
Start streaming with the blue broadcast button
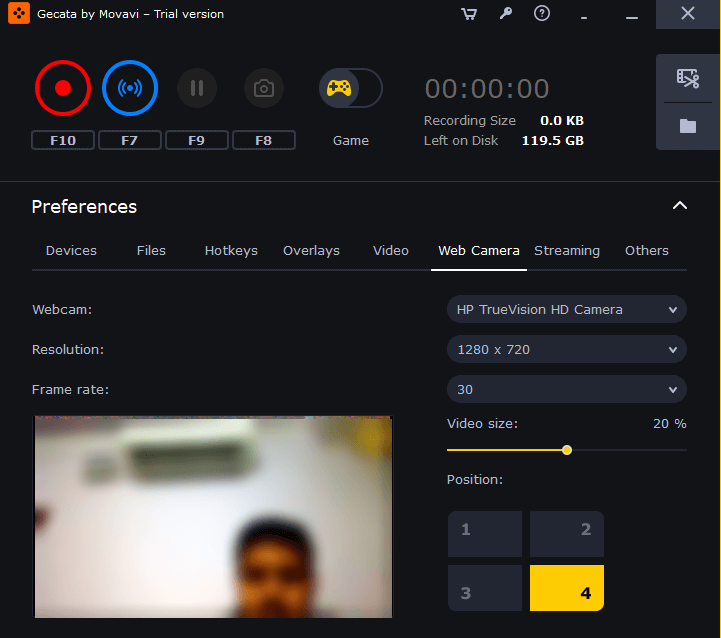click(130, 88)
